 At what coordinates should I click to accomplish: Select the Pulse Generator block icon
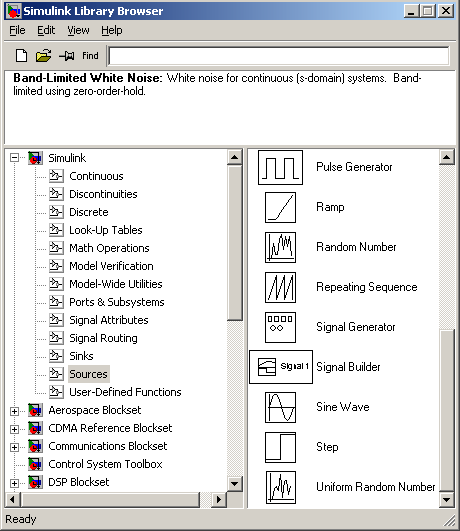tap(280, 167)
